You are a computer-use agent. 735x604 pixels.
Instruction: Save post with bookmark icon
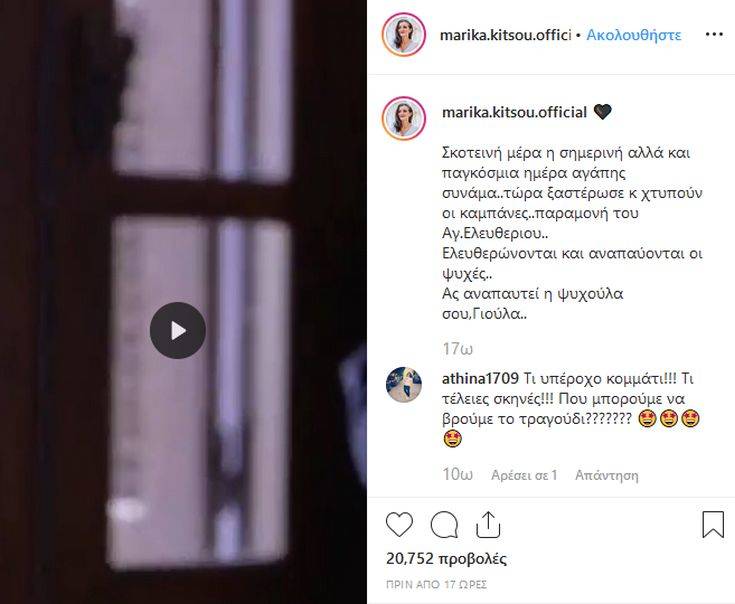coord(713,524)
